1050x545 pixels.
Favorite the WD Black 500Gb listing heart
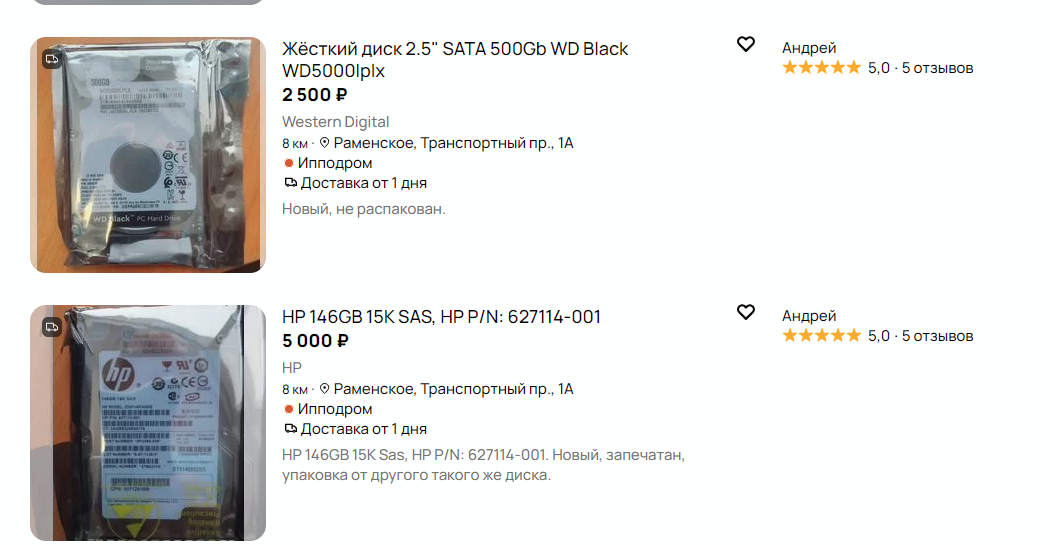[745, 44]
